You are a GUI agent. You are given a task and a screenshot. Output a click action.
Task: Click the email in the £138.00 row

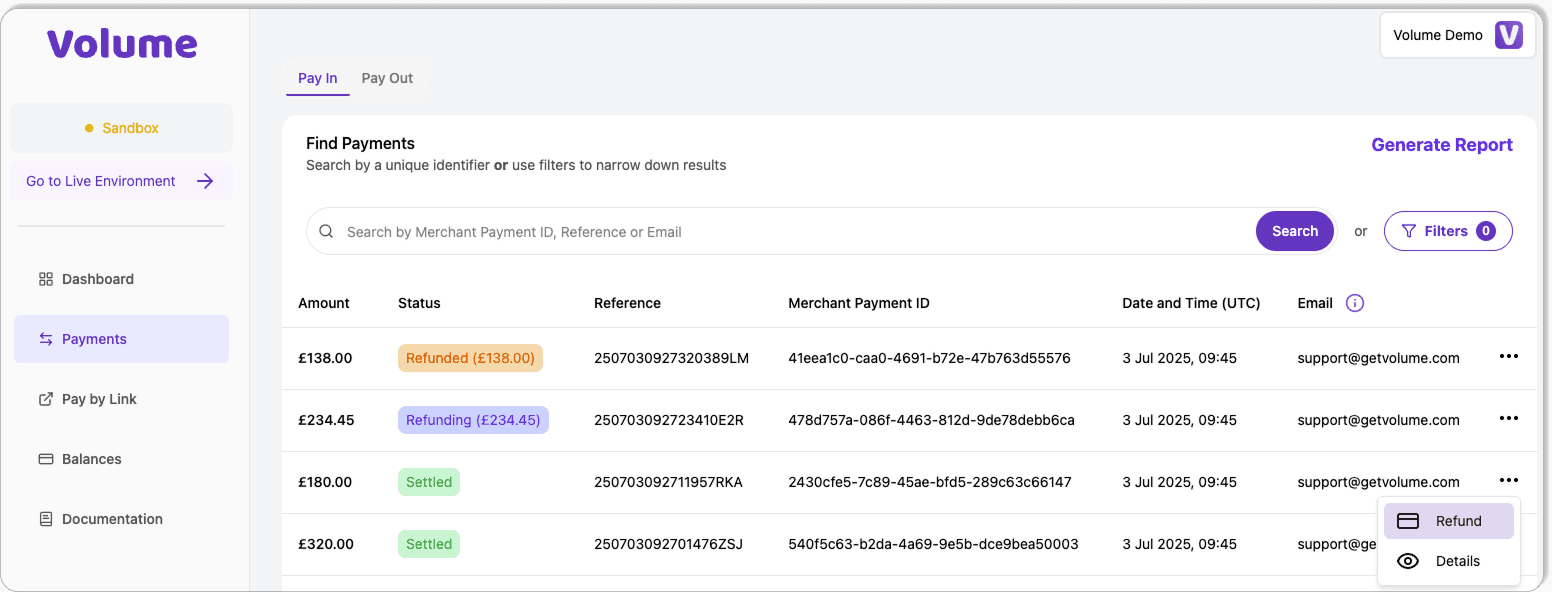click(x=1379, y=358)
